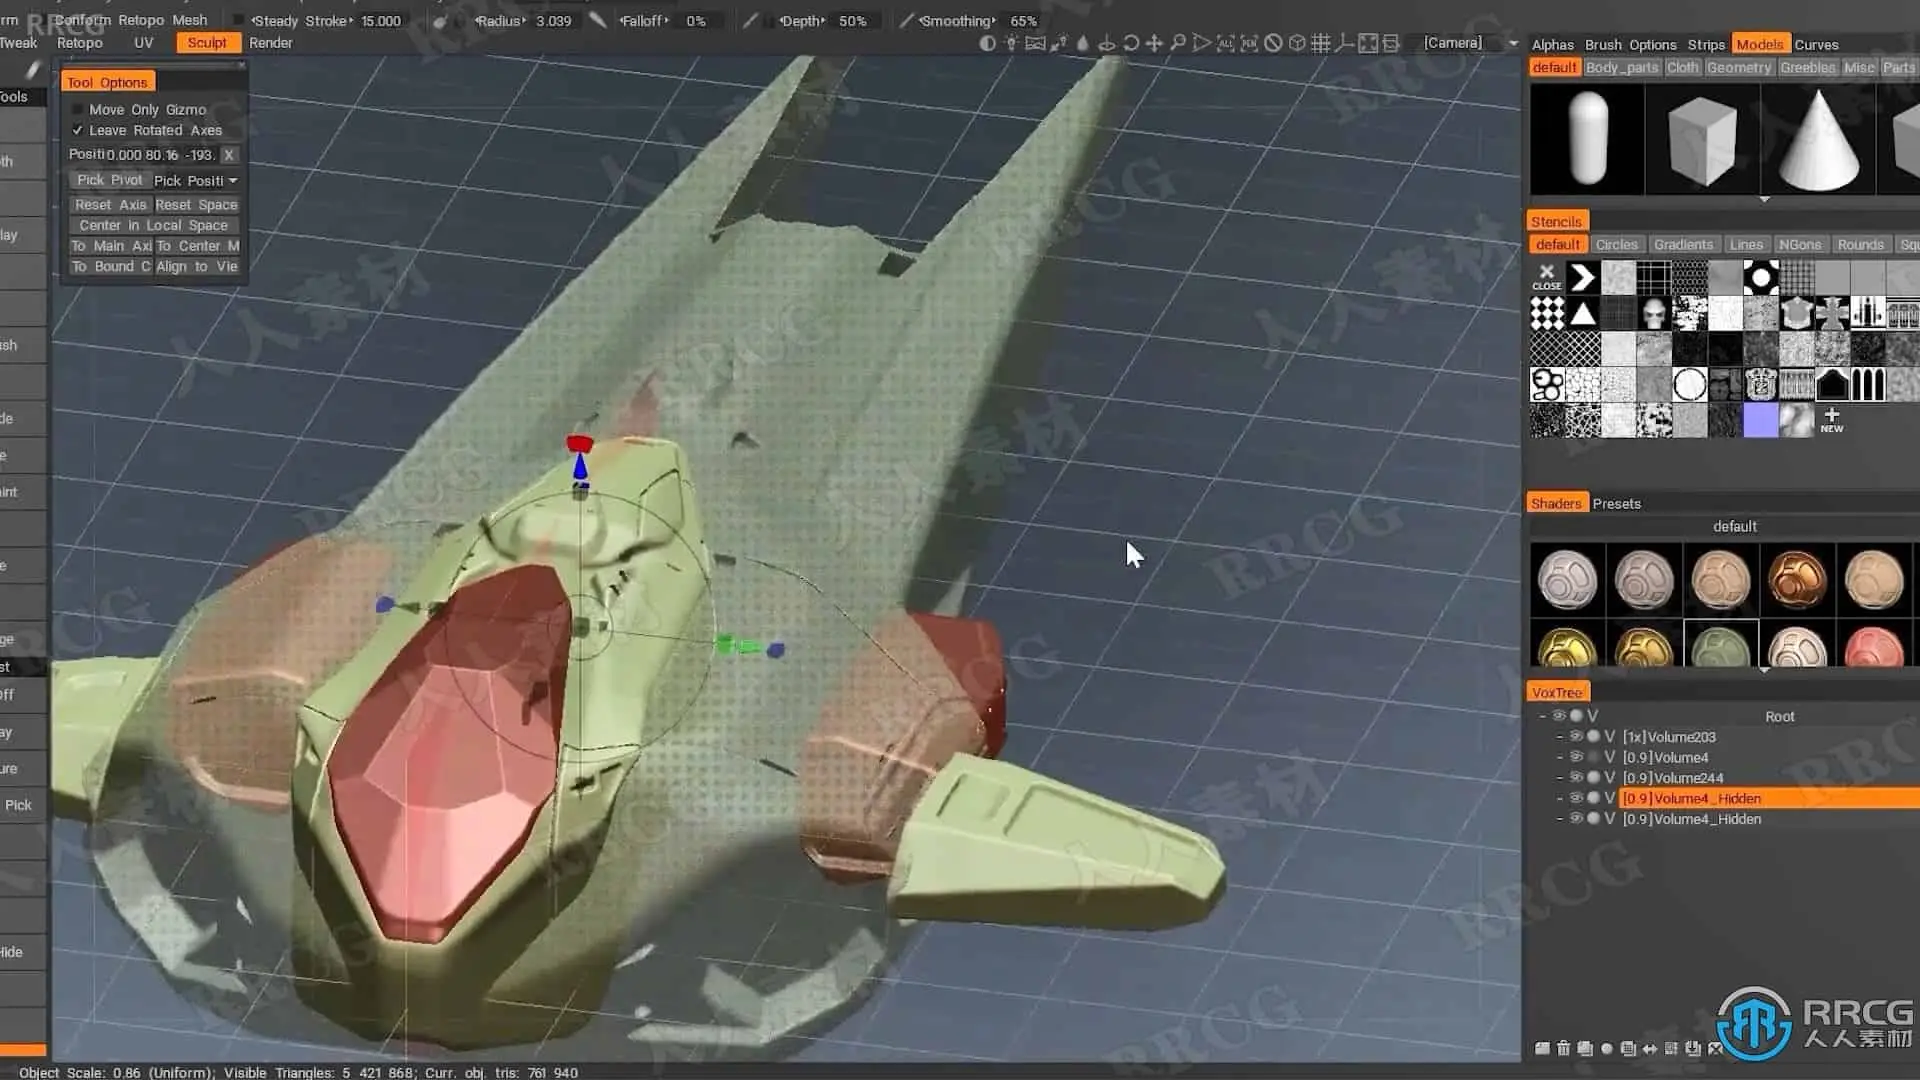Screen dimensions: 1920x1080
Task: Select the cone primitive model thumbnail
Action: tap(1817, 140)
